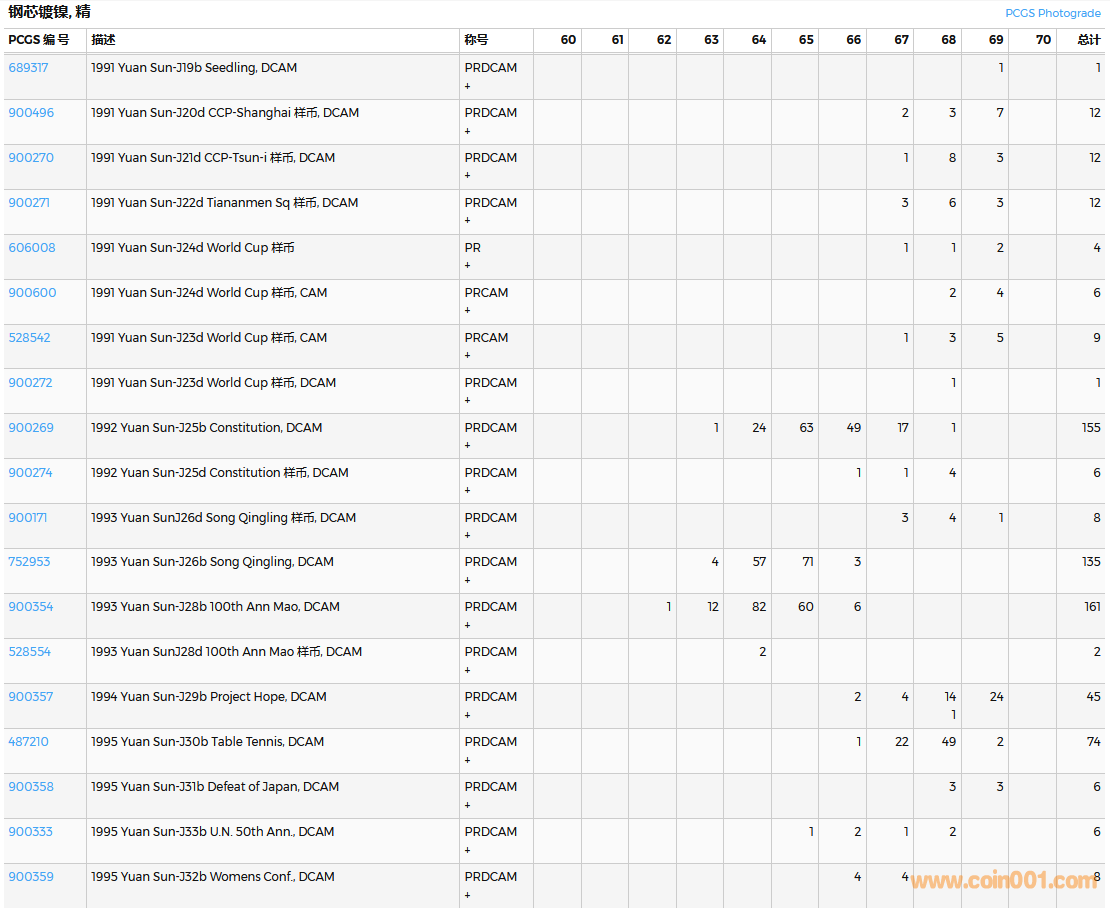Select PCGS number 606008 link

pos(32,248)
